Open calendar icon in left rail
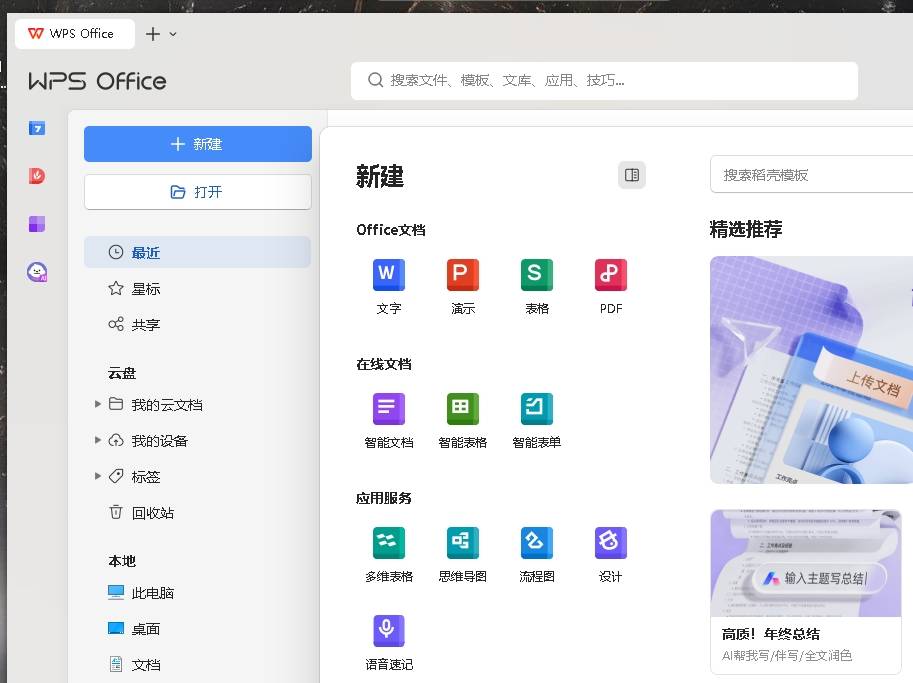The image size is (913, 683). (37, 128)
